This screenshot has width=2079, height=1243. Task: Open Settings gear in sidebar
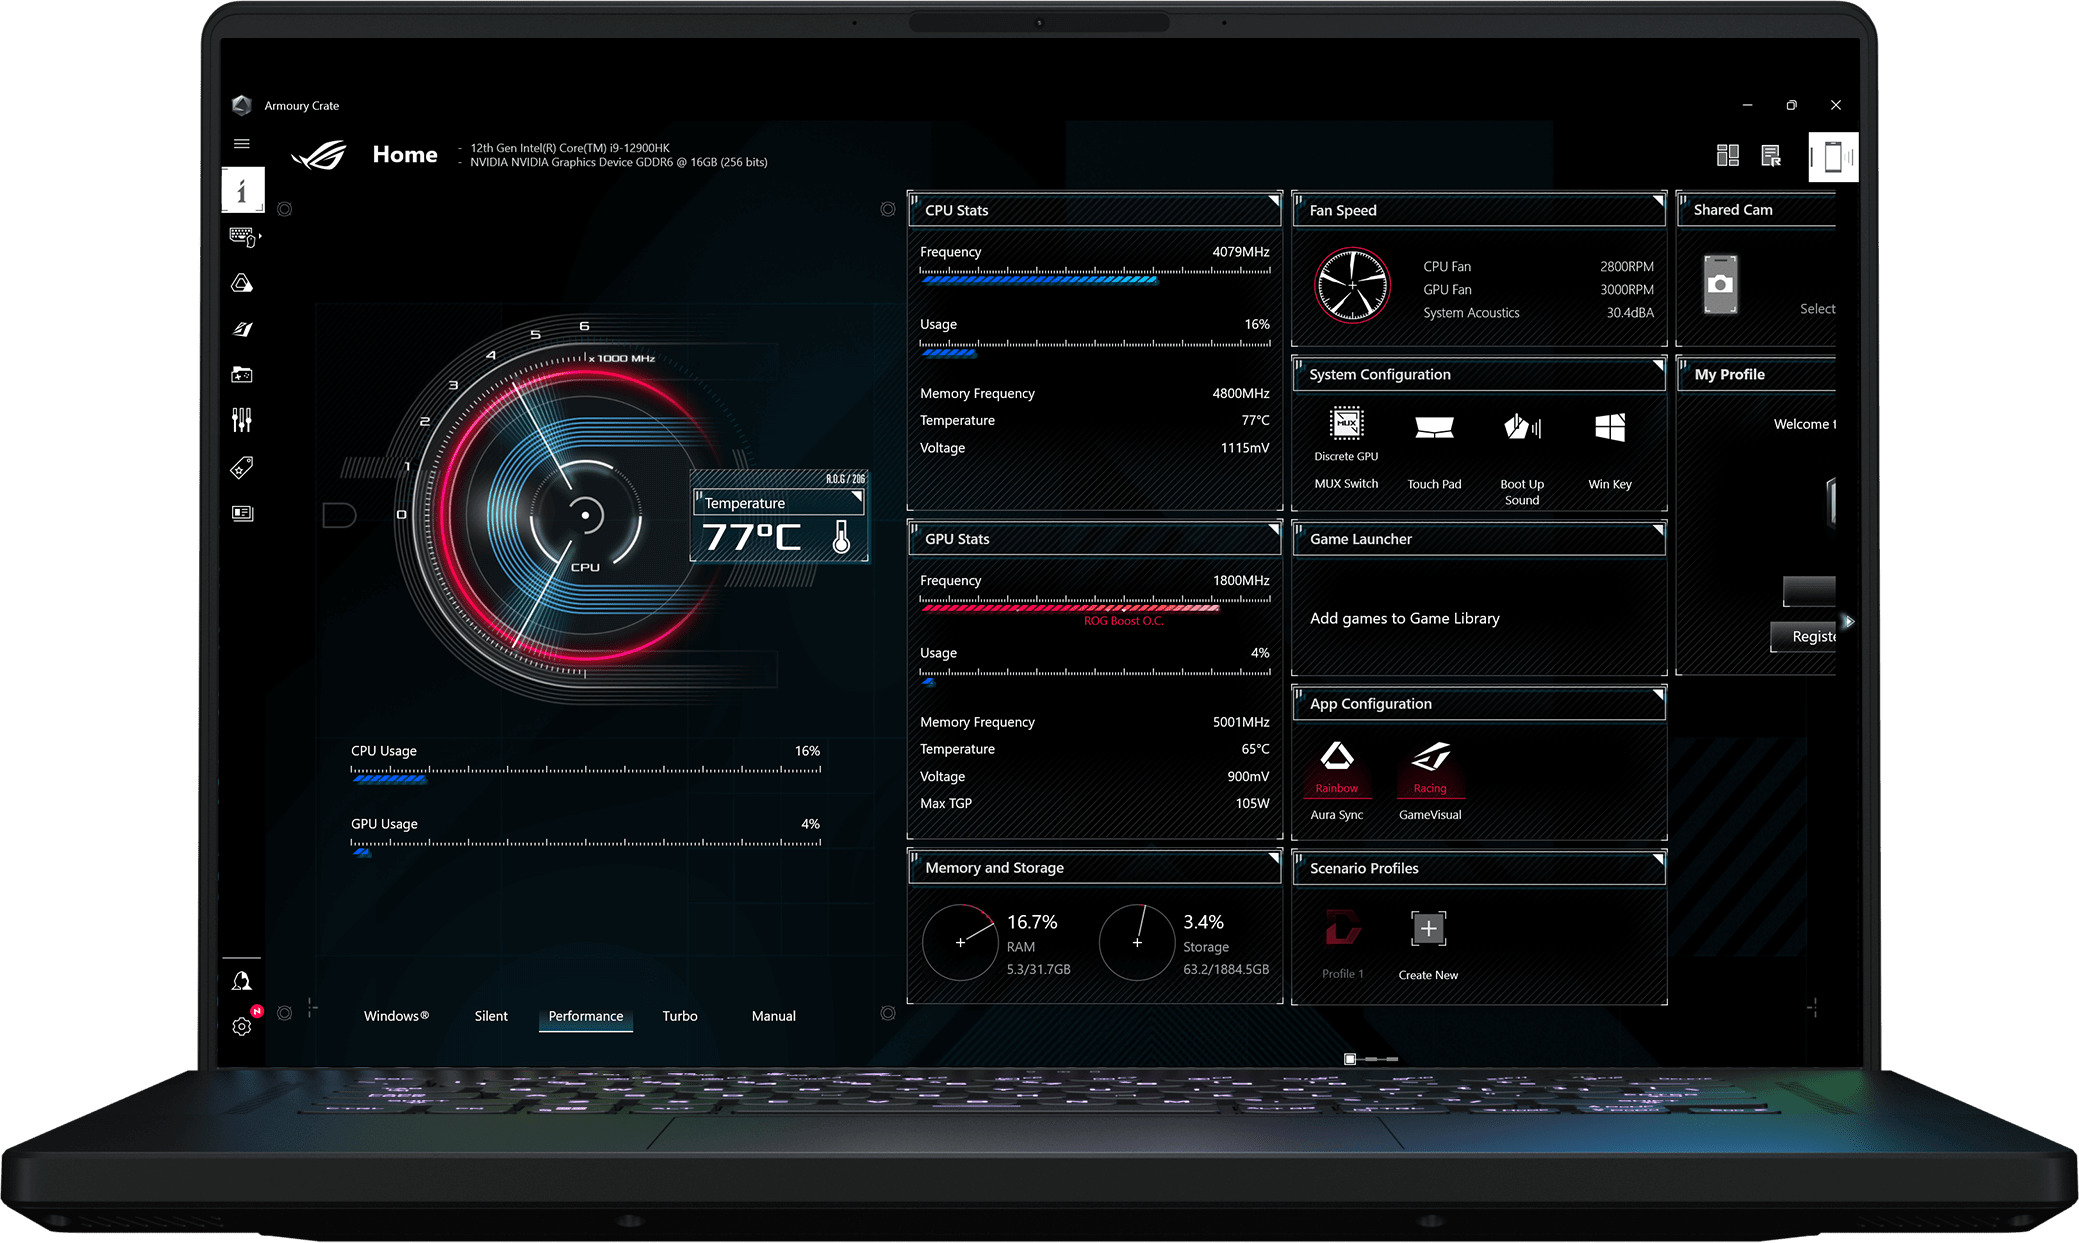pos(242,1026)
